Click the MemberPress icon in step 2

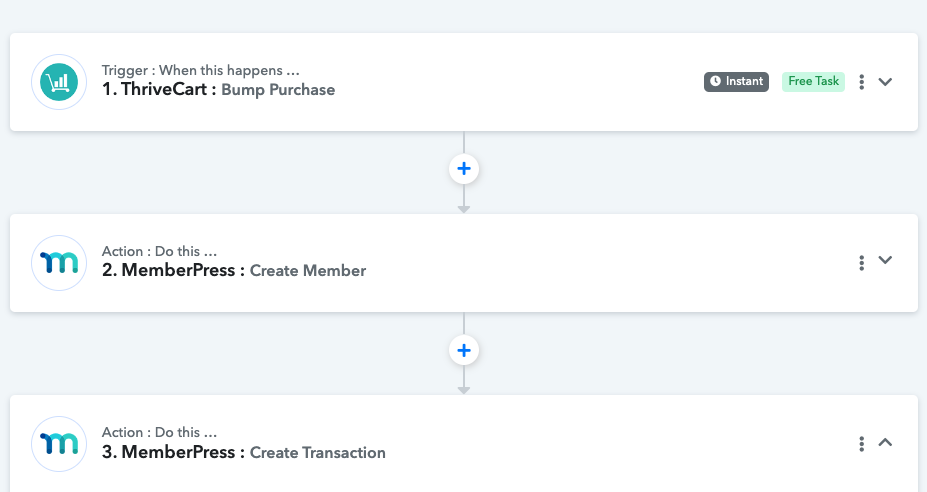(x=59, y=263)
